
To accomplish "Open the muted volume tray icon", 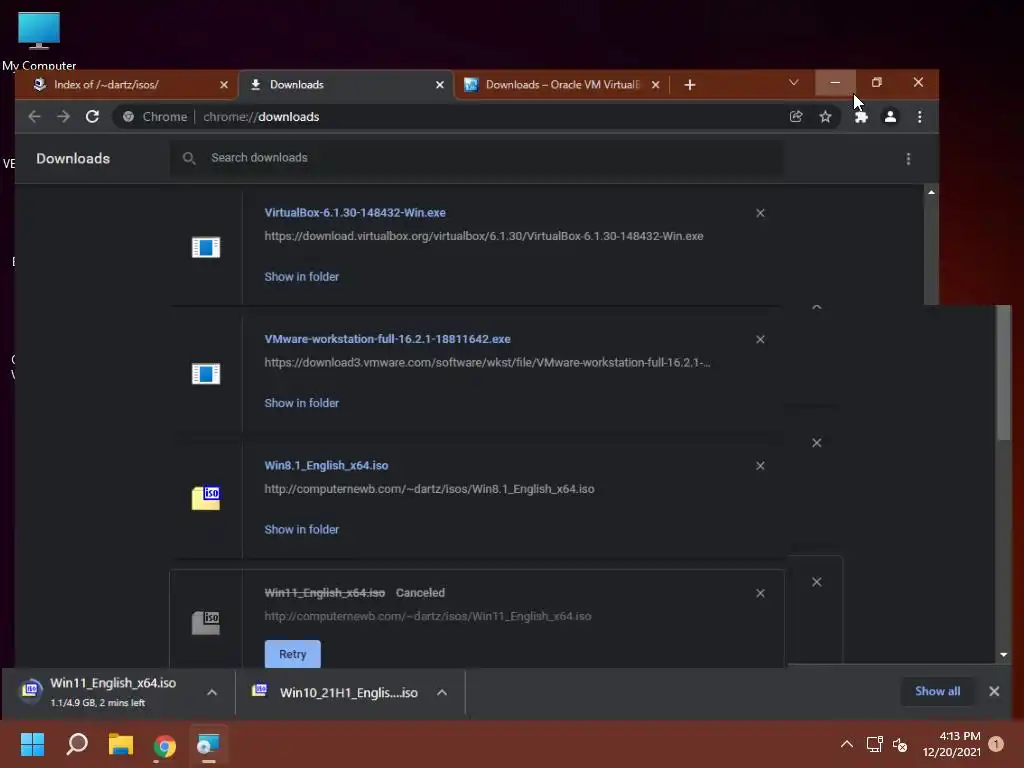I will point(901,744).
